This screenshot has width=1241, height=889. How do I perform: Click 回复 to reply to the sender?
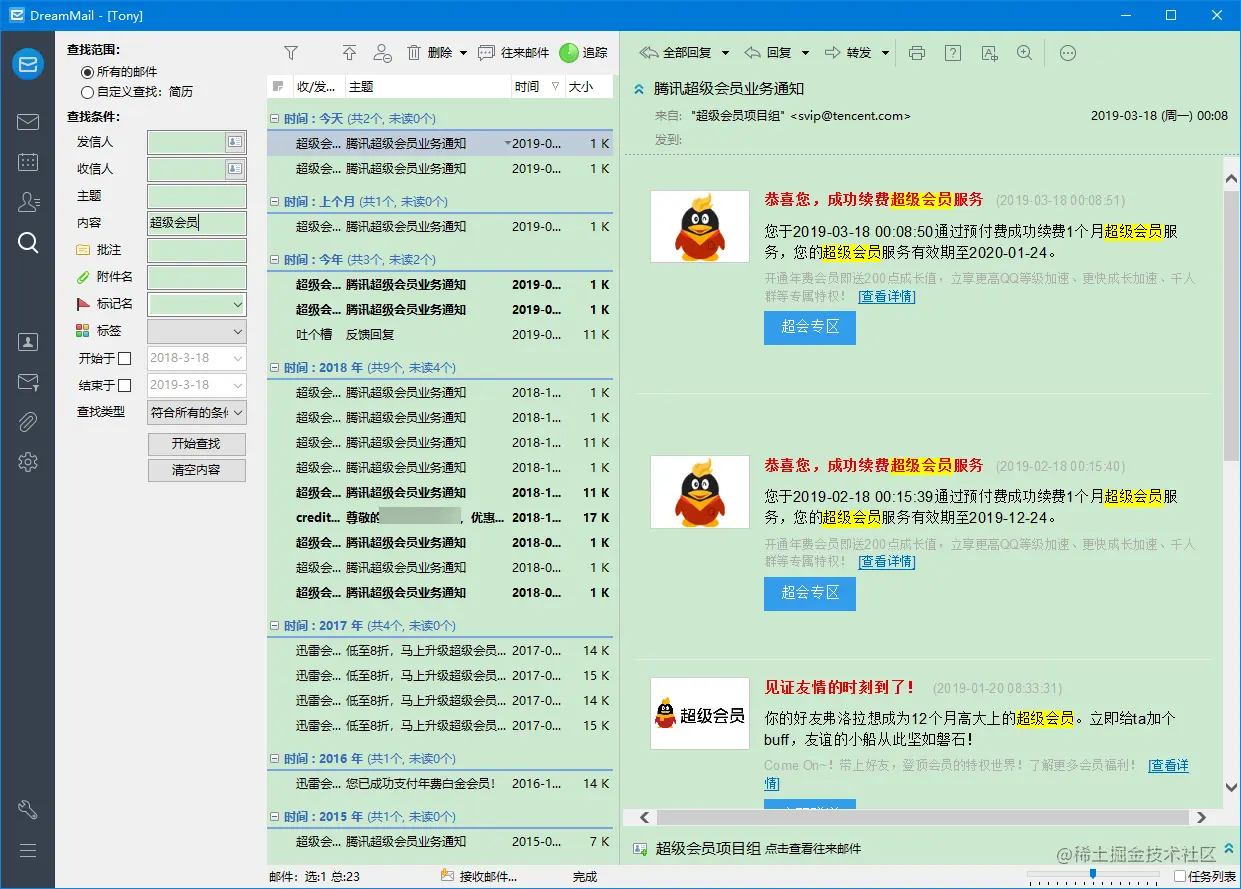[767, 53]
